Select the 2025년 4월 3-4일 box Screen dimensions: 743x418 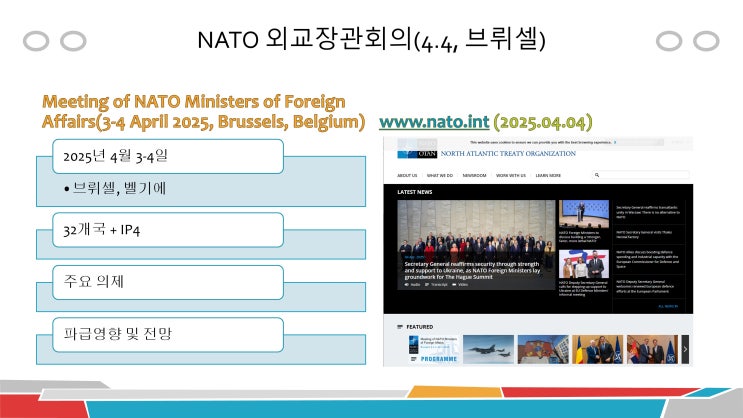tap(168, 156)
